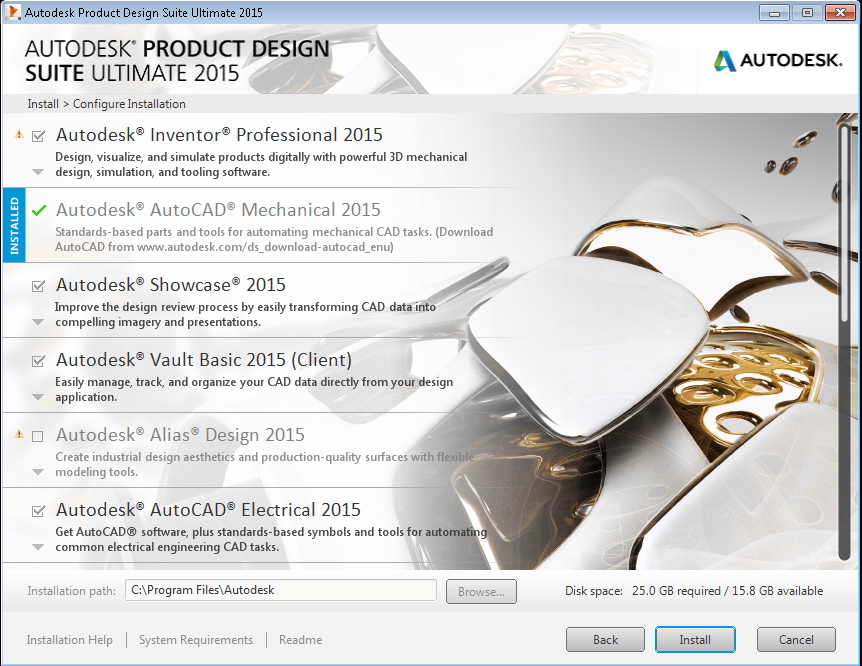Viewport: 862px width, 666px height.
Task: Open the Readme link
Action: pos(300,640)
